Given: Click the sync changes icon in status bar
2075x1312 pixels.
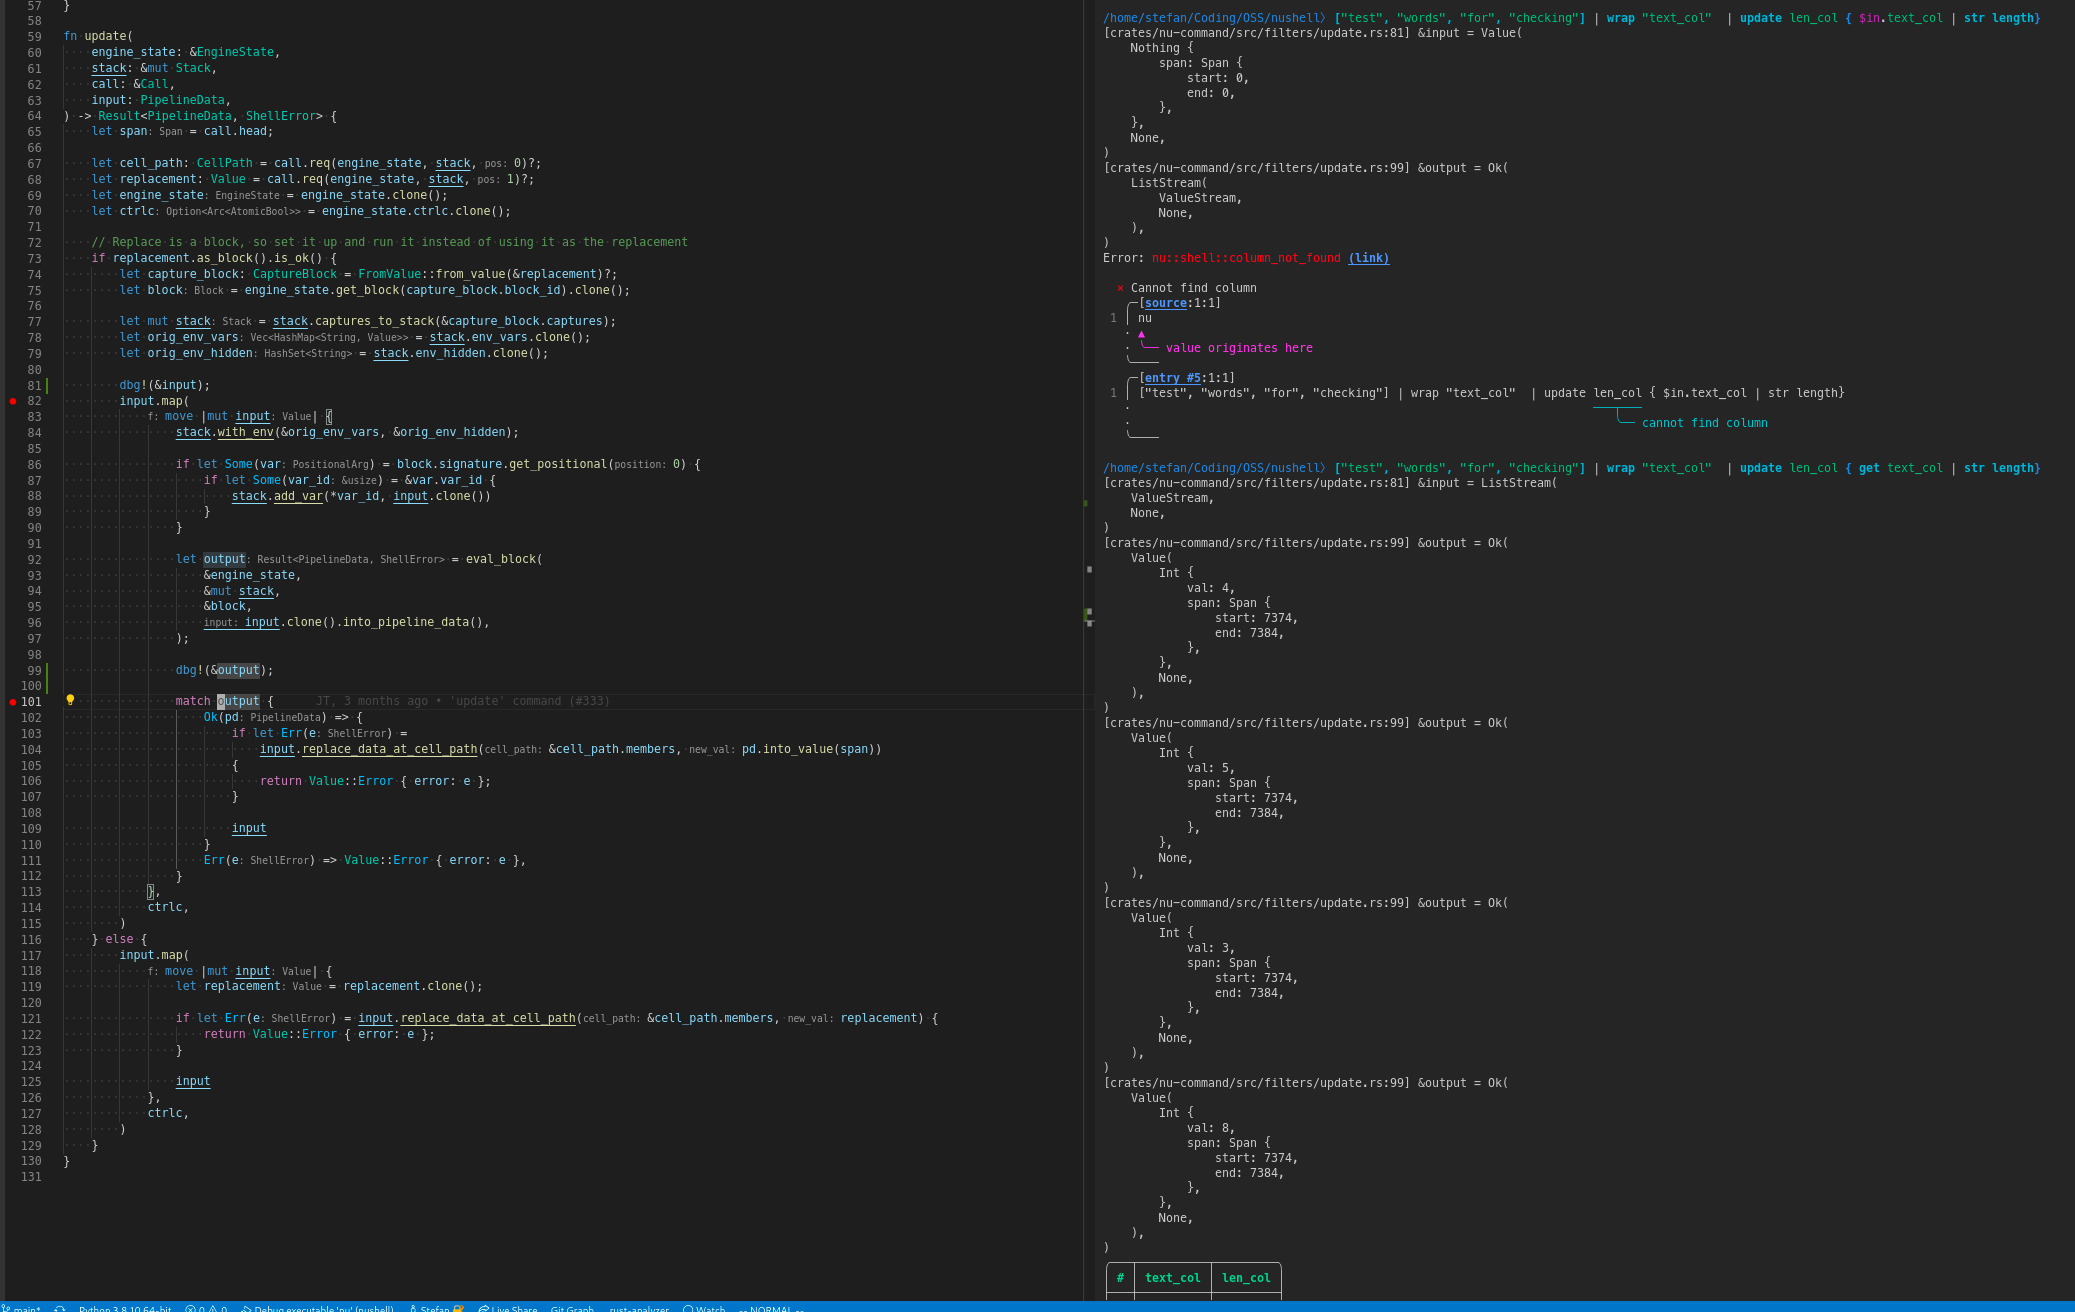Looking at the screenshot, I should click(58, 1308).
